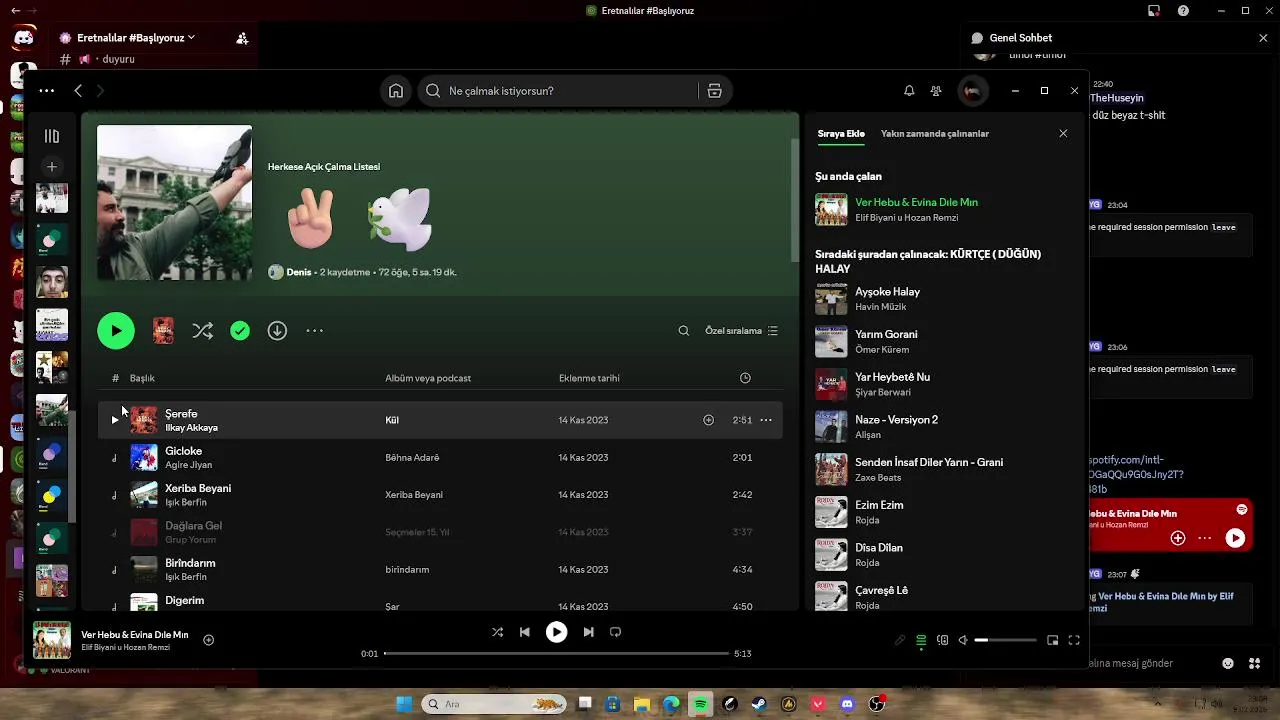Open the browse icon in search bar
1280x720 pixels.
[714, 91]
